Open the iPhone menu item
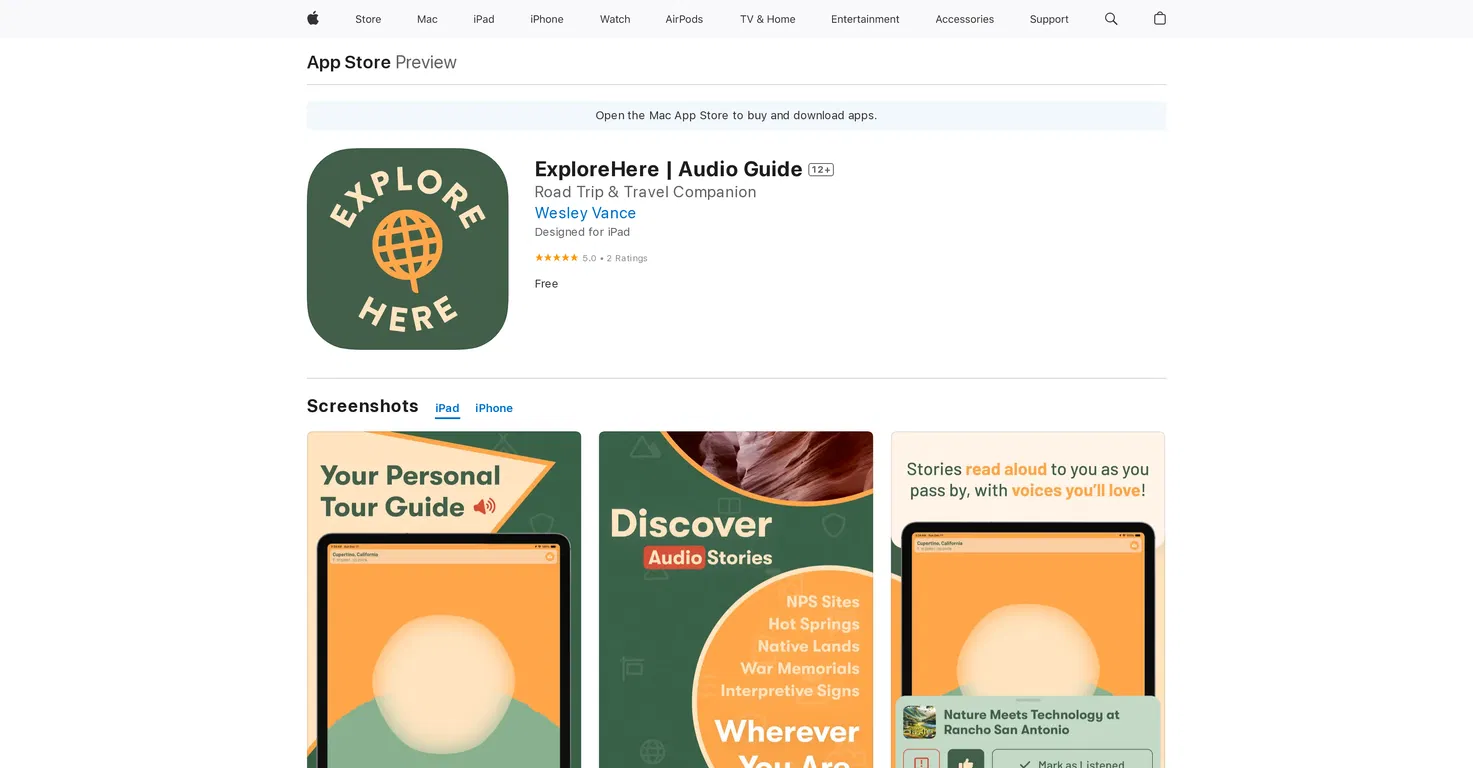 coord(547,19)
